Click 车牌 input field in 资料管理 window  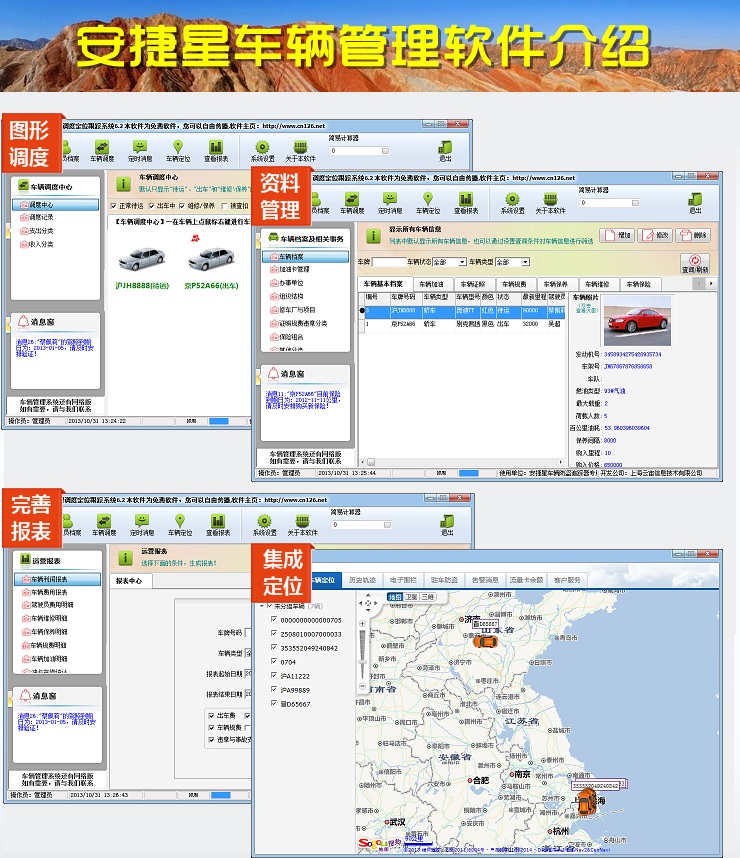tap(389, 262)
